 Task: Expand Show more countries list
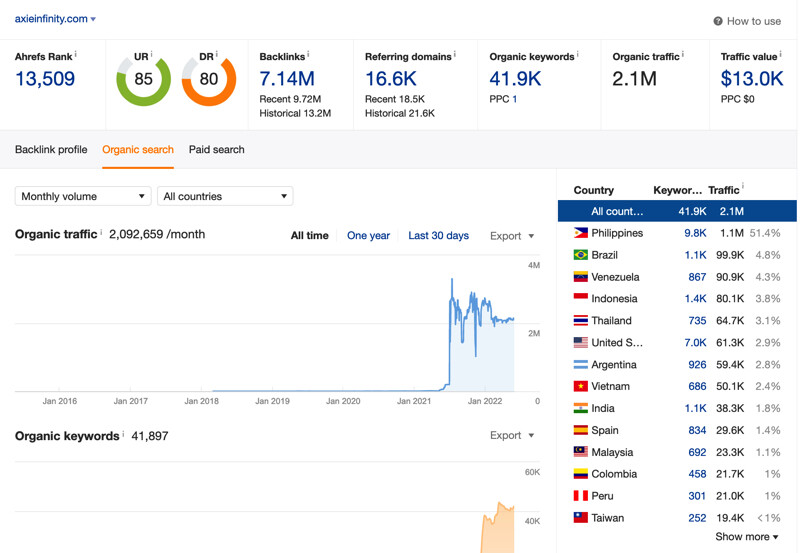pos(746,537)
